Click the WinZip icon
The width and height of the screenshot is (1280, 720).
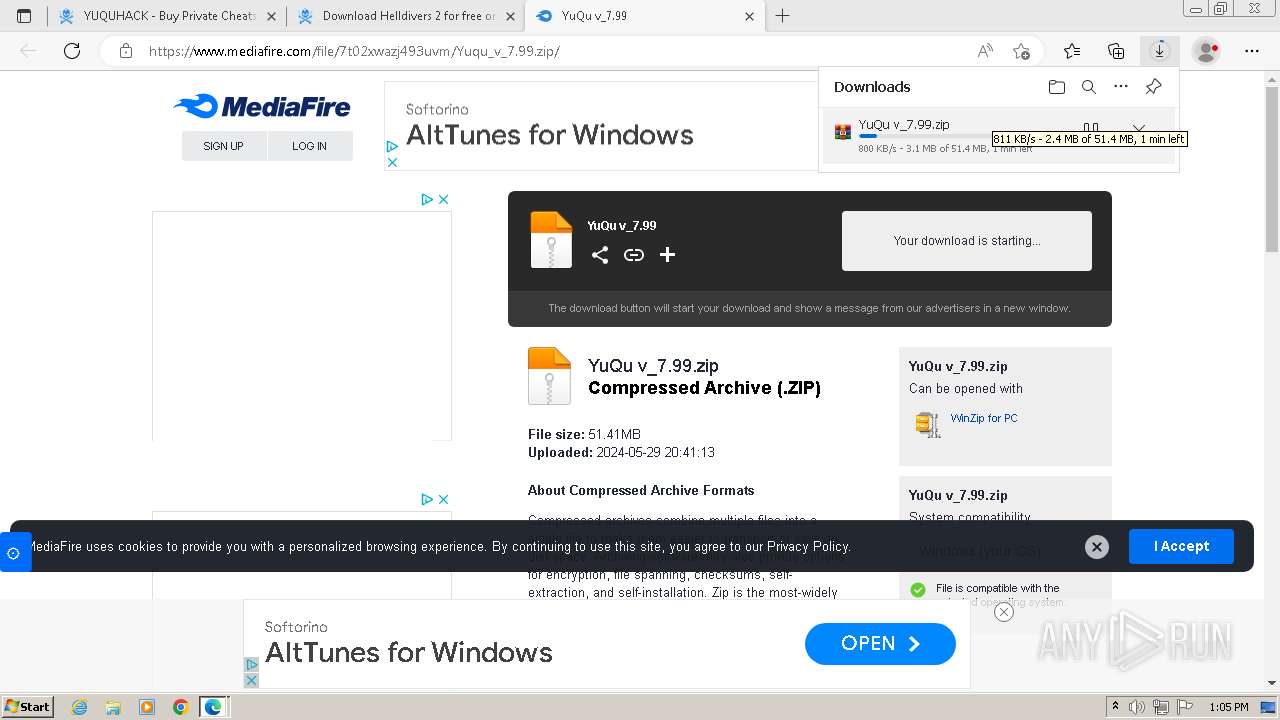[x=928, y=424]
